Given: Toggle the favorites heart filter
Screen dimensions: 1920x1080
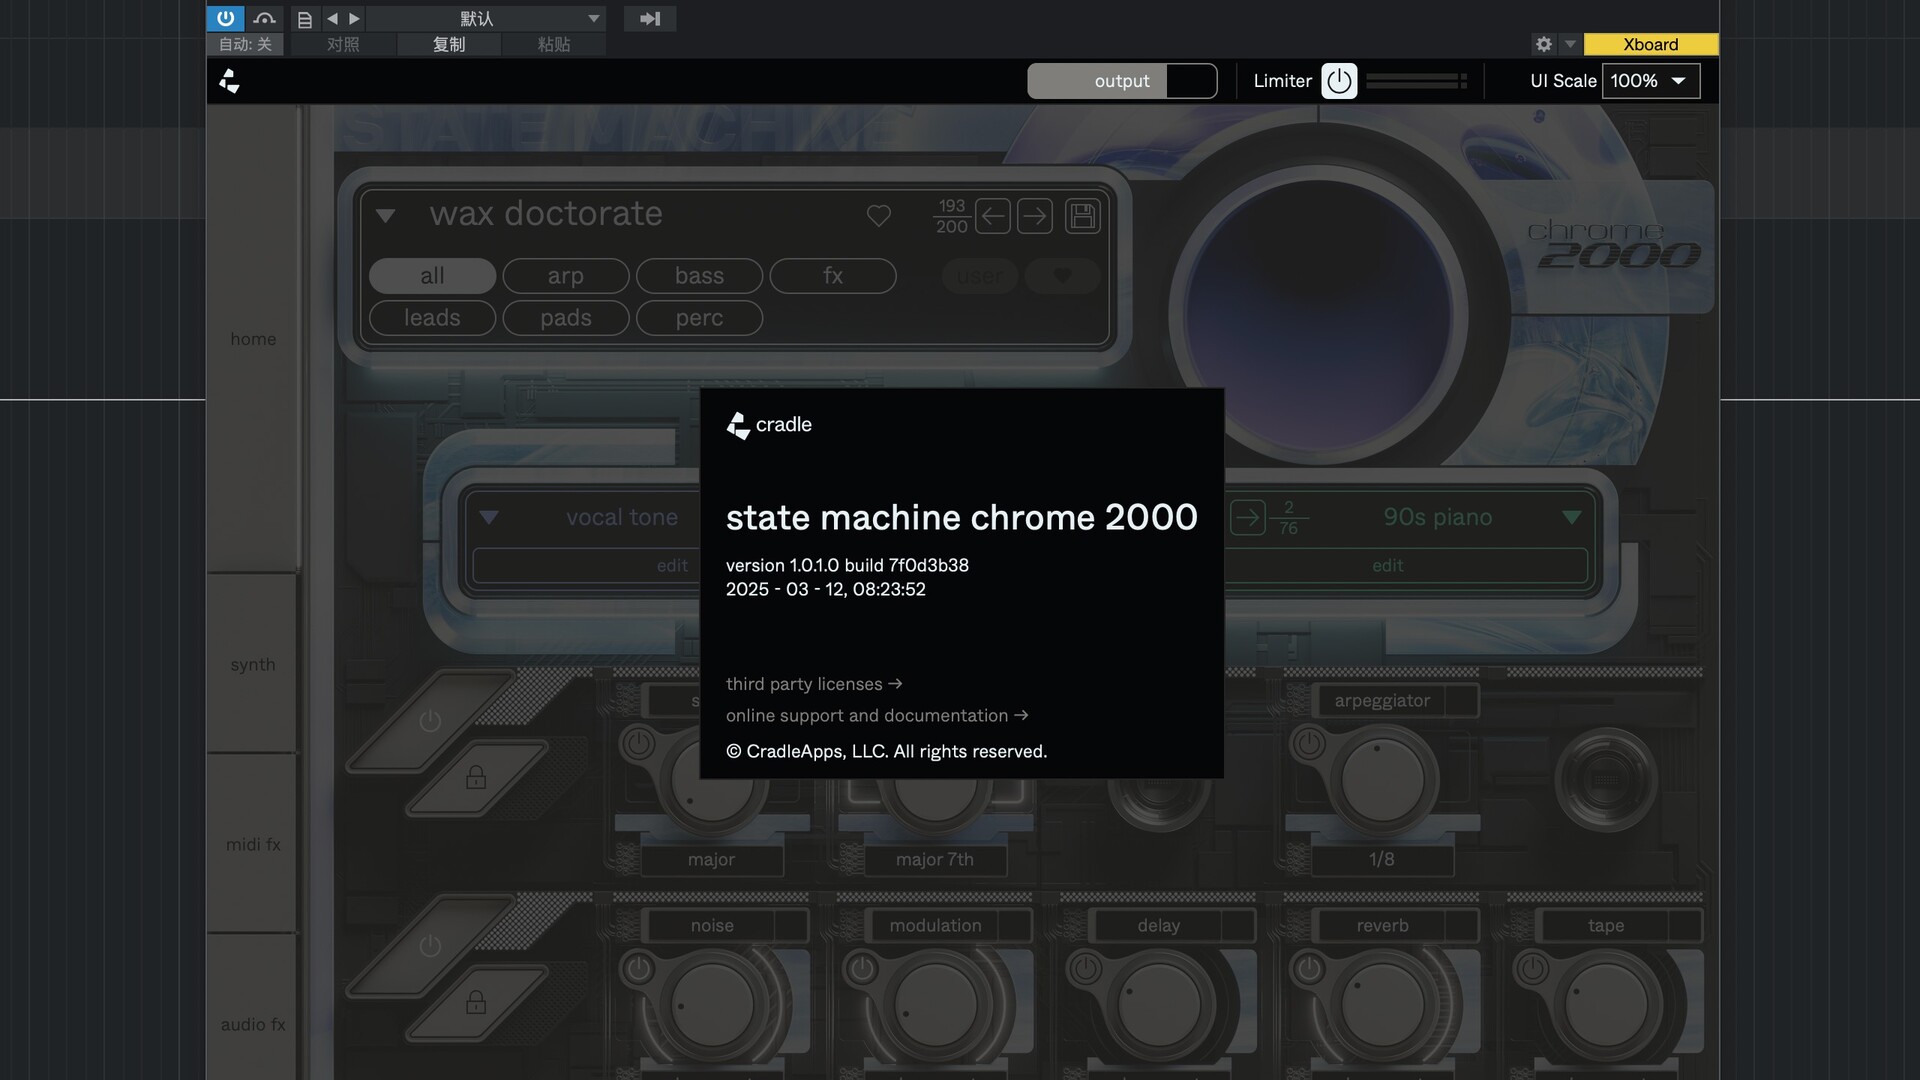Looking at the screenshot, I should click(1062, 276).
